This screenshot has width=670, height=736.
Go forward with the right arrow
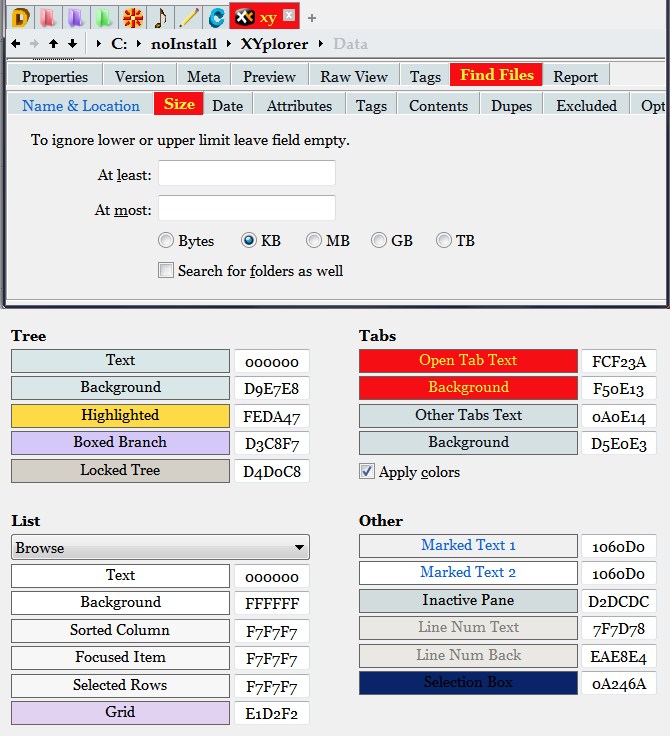click(34, 44)
